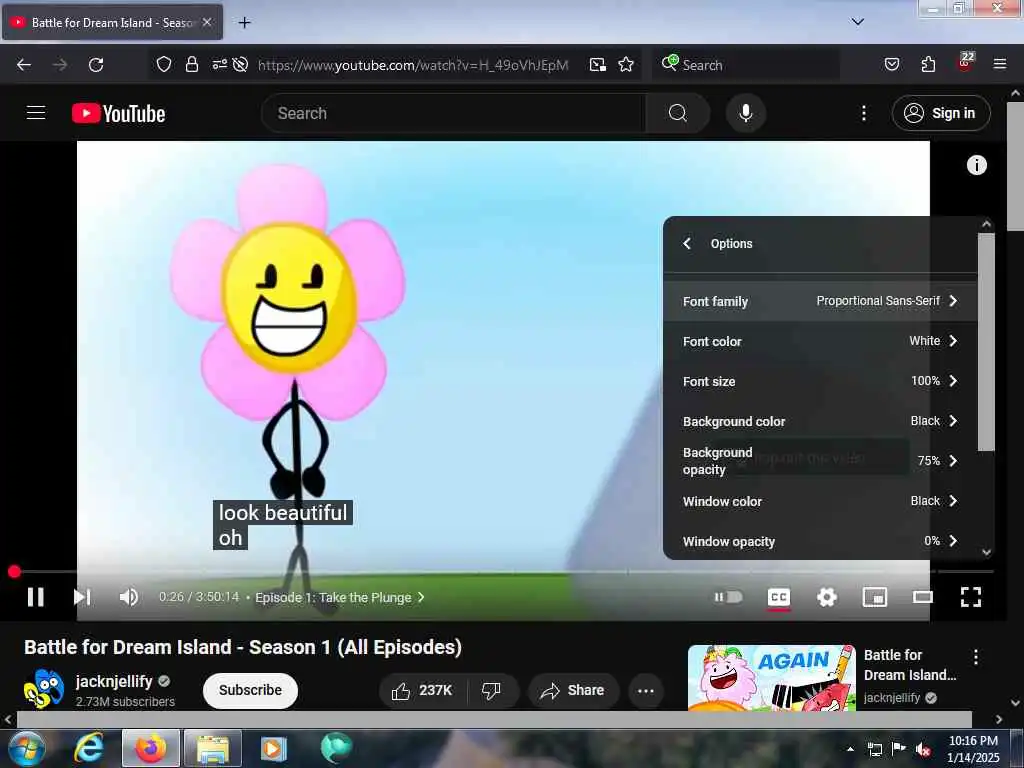Enable the miniplayer
The width and height of the screenshot is (1024, 768).
(874, 597)
